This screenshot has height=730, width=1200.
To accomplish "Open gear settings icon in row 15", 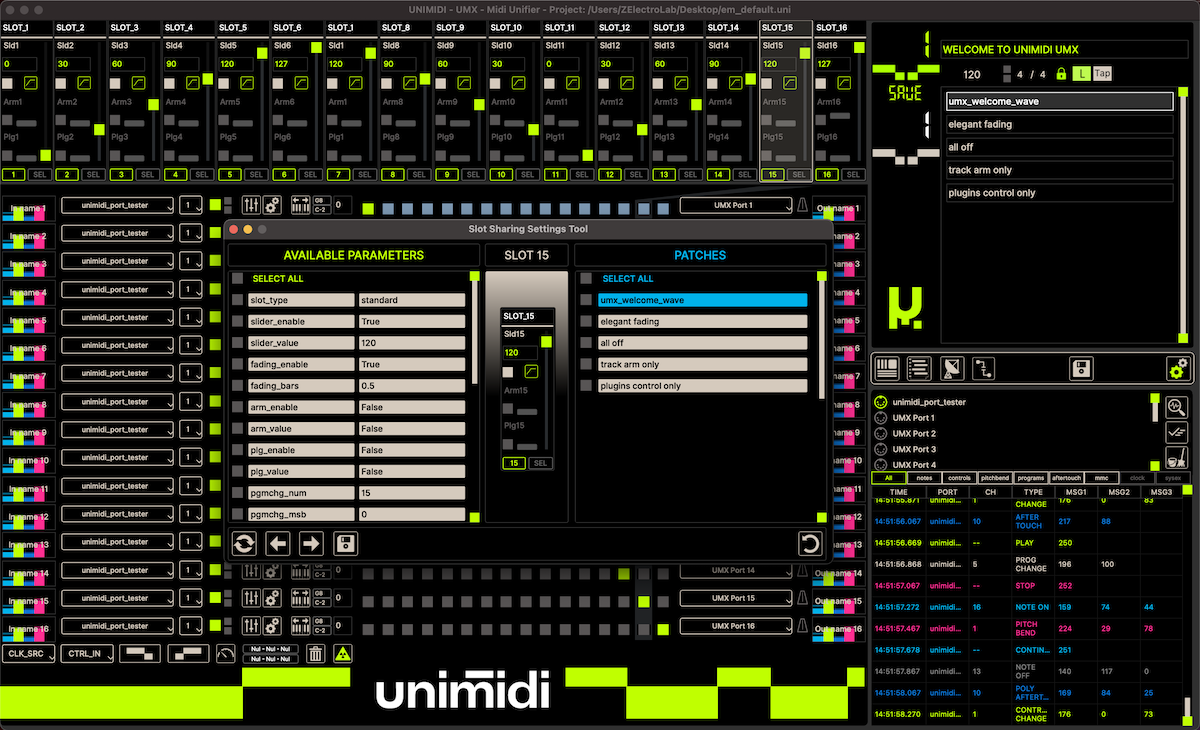I will click(x=272, y=598).
